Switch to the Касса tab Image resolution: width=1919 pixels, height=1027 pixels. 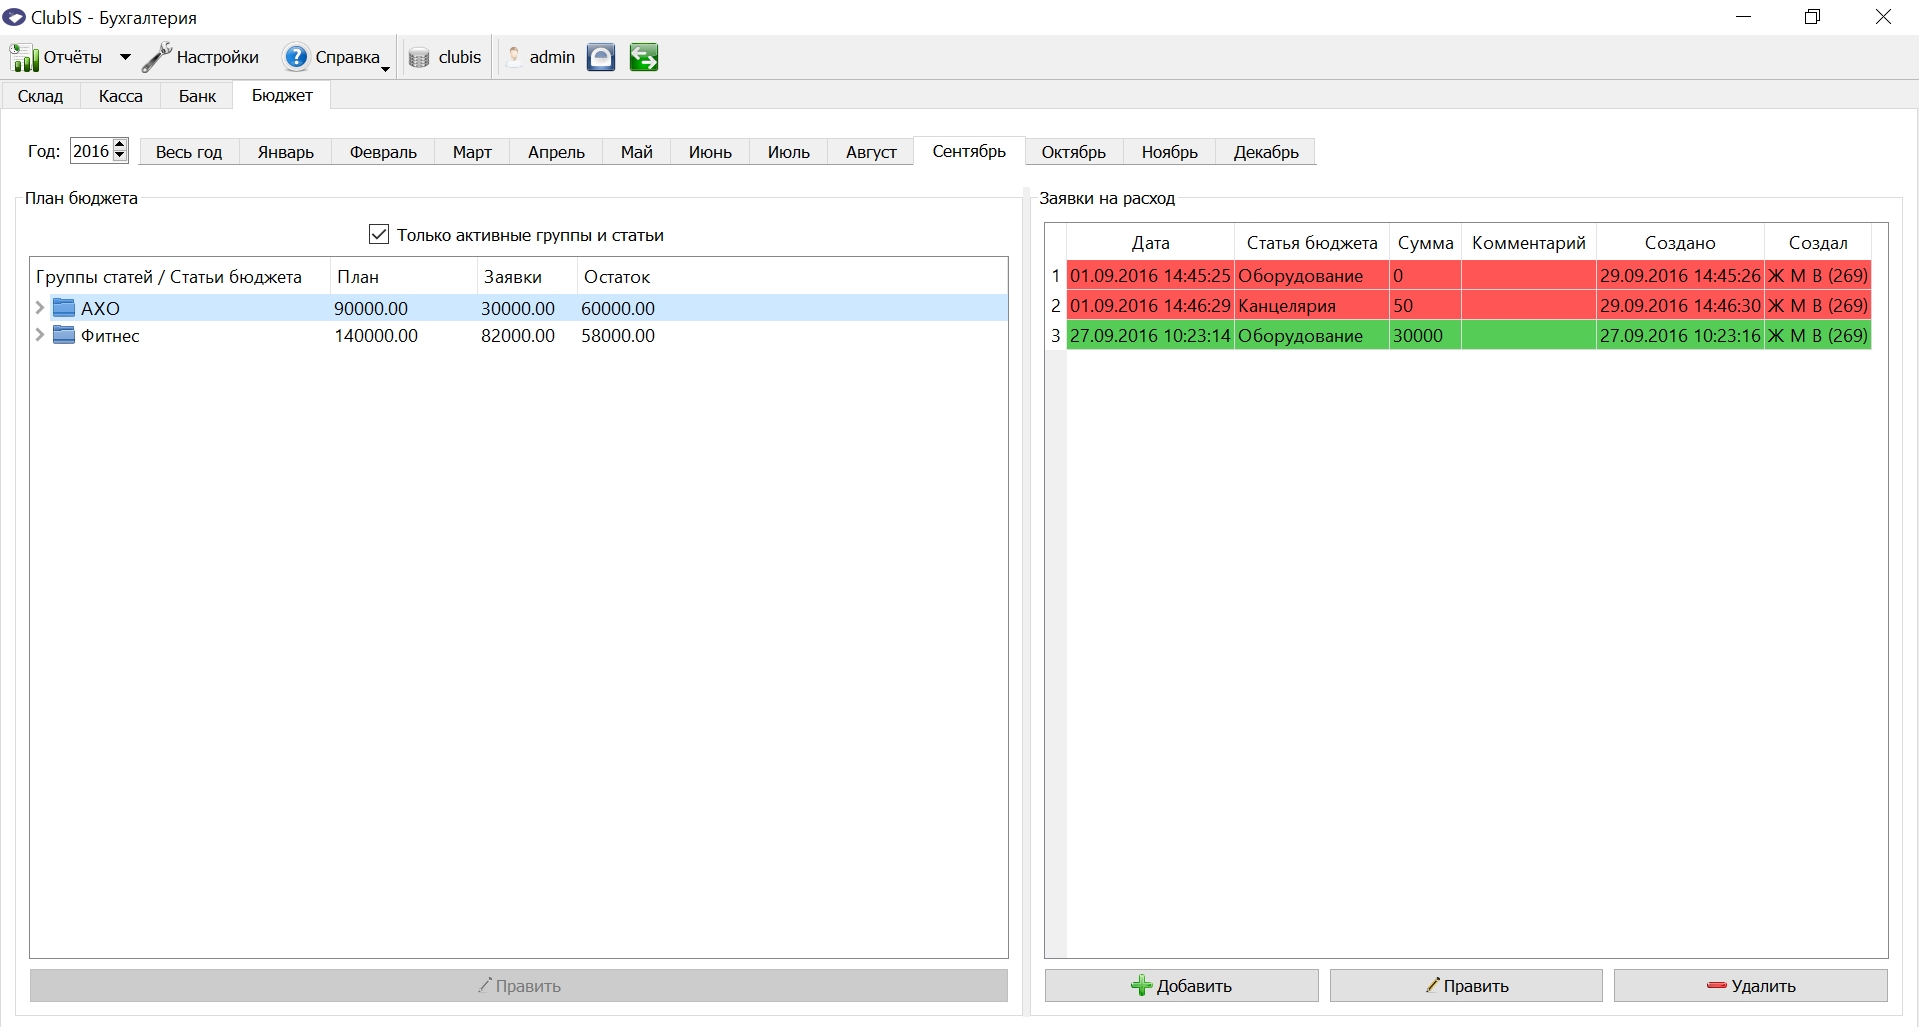(x=120, y=96)
